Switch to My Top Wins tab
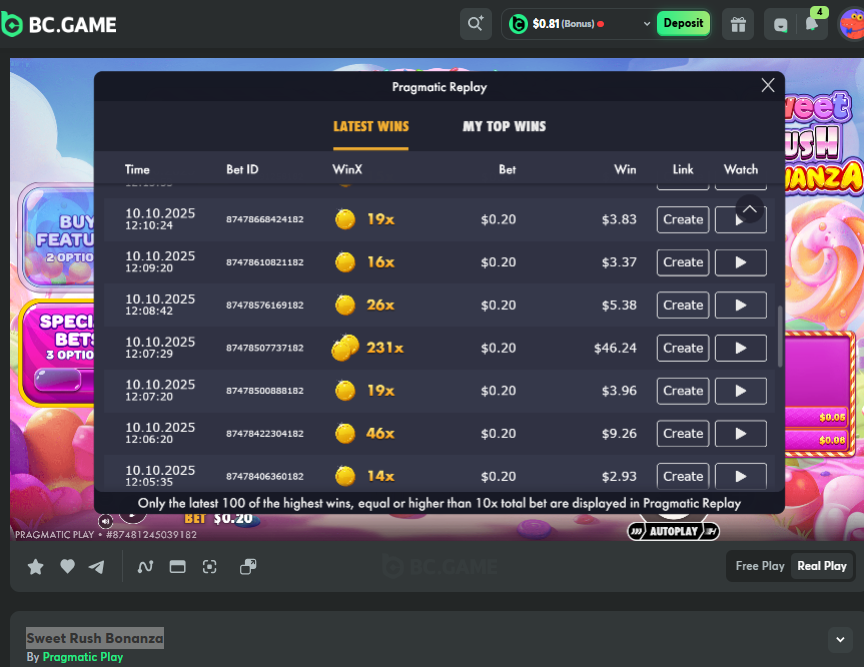Viewport: 864px width, 667px height. pos(504,127)
